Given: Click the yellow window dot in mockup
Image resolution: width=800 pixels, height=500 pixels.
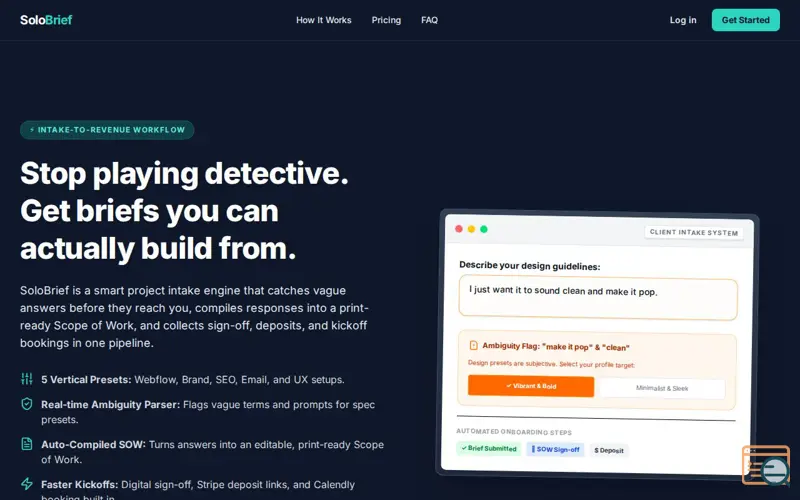Looking at the screenshot, I should click(471, 229).
